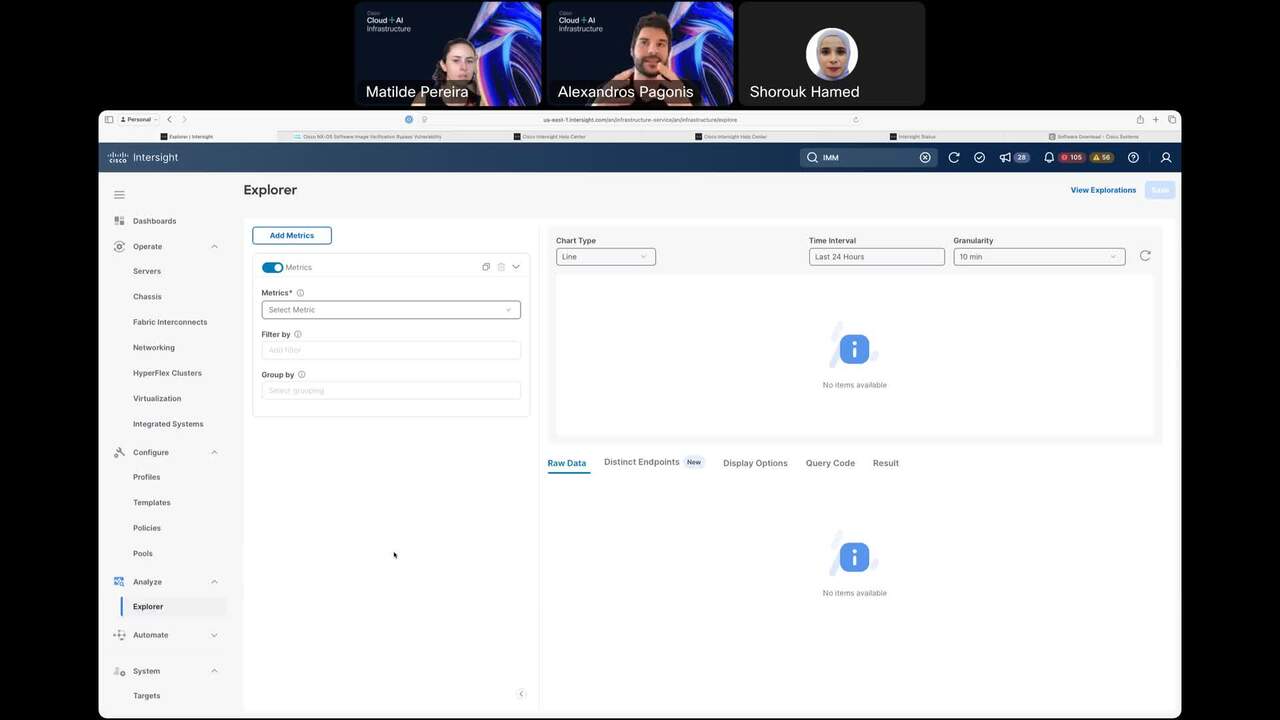Click browser back arrow
Viewport: 1280px width, 720px height.
tap(169, 119)
